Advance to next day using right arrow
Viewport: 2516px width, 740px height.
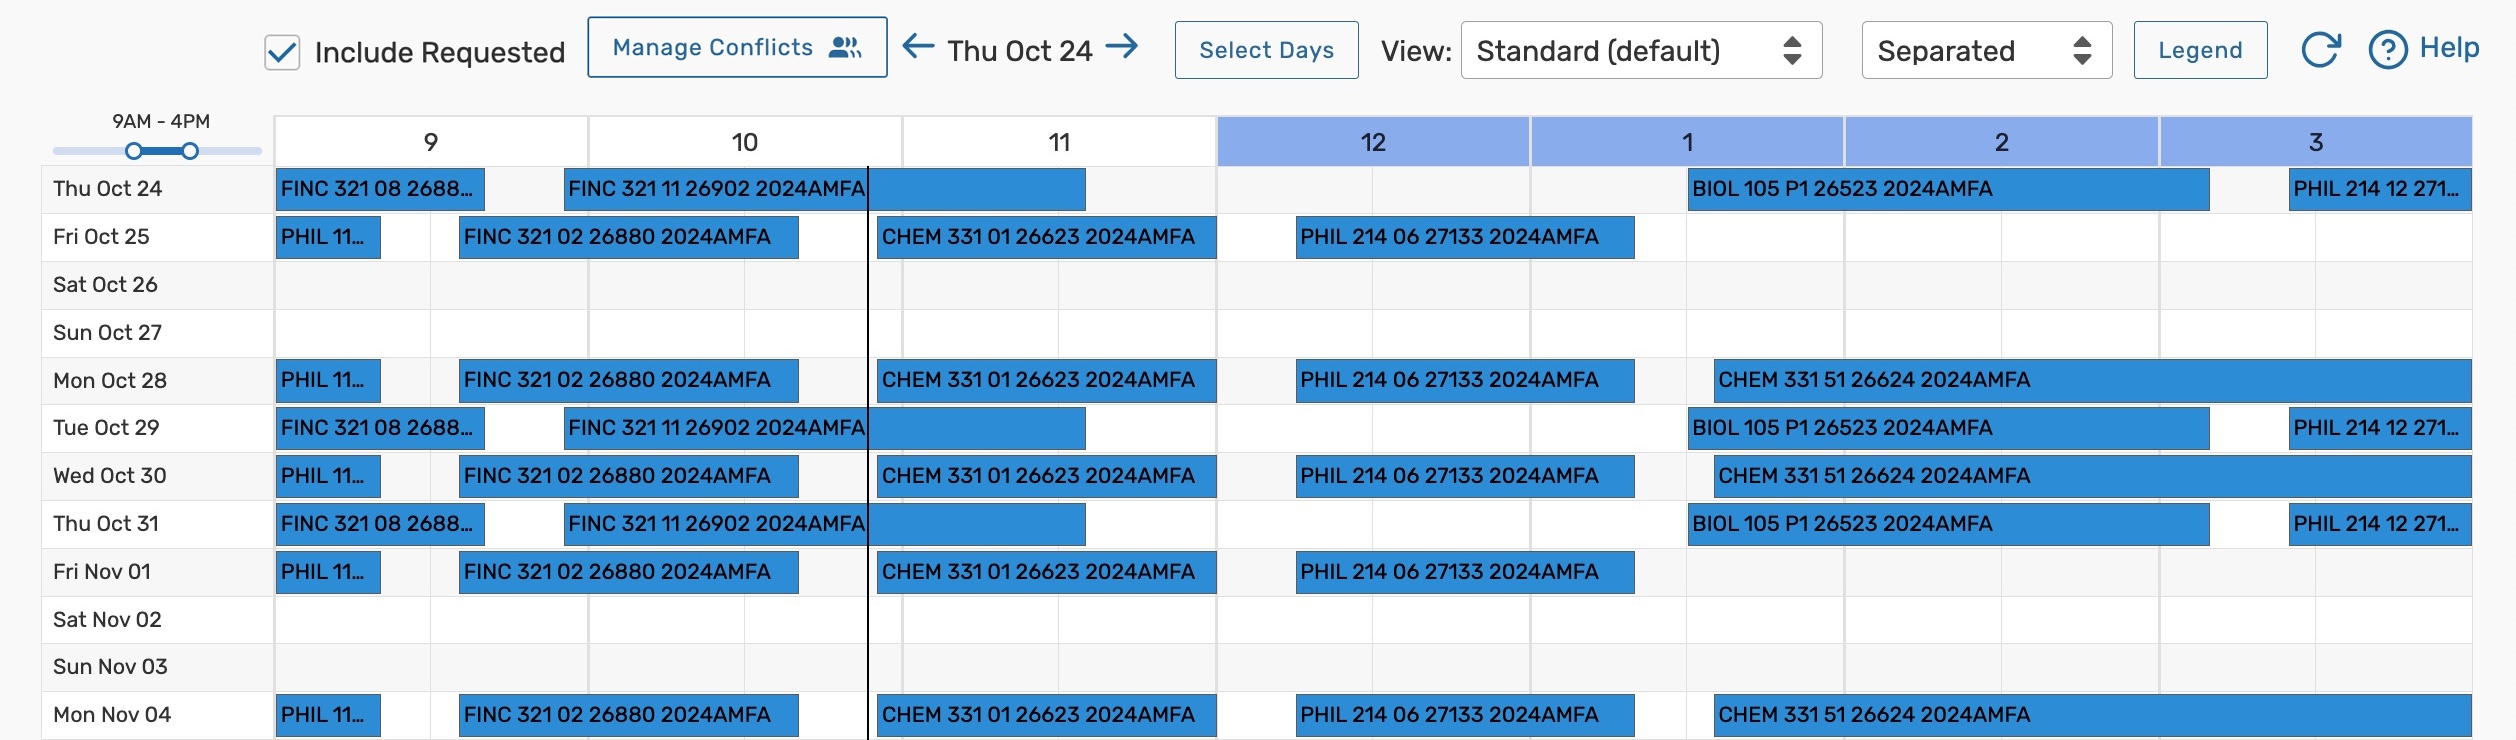click(x=1122, y=48)
